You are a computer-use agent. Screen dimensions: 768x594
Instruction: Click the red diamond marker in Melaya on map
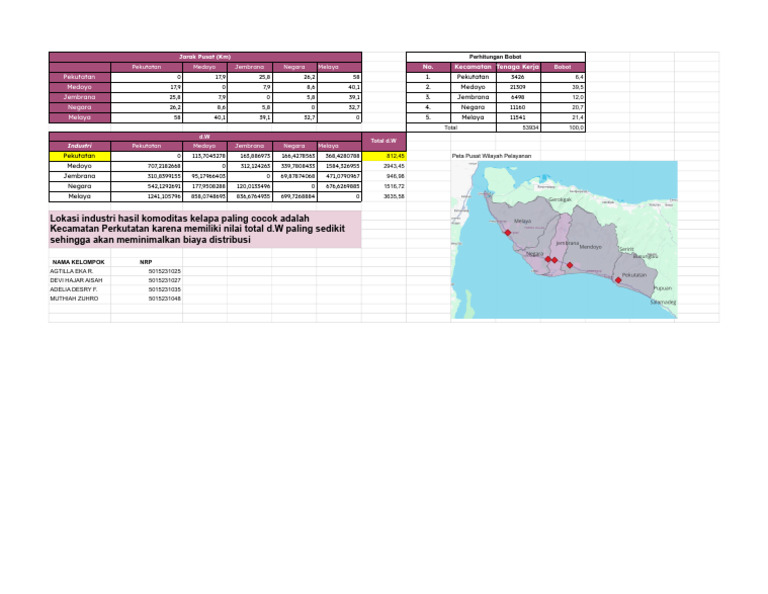508,233
